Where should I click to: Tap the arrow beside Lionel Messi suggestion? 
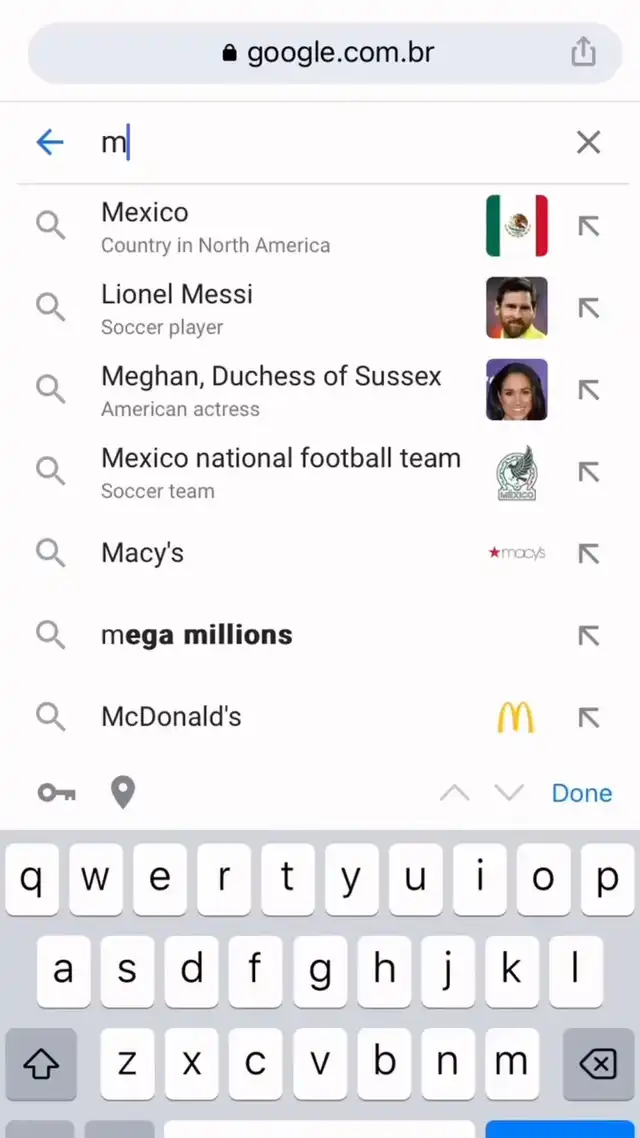click(x=589, y=308)
